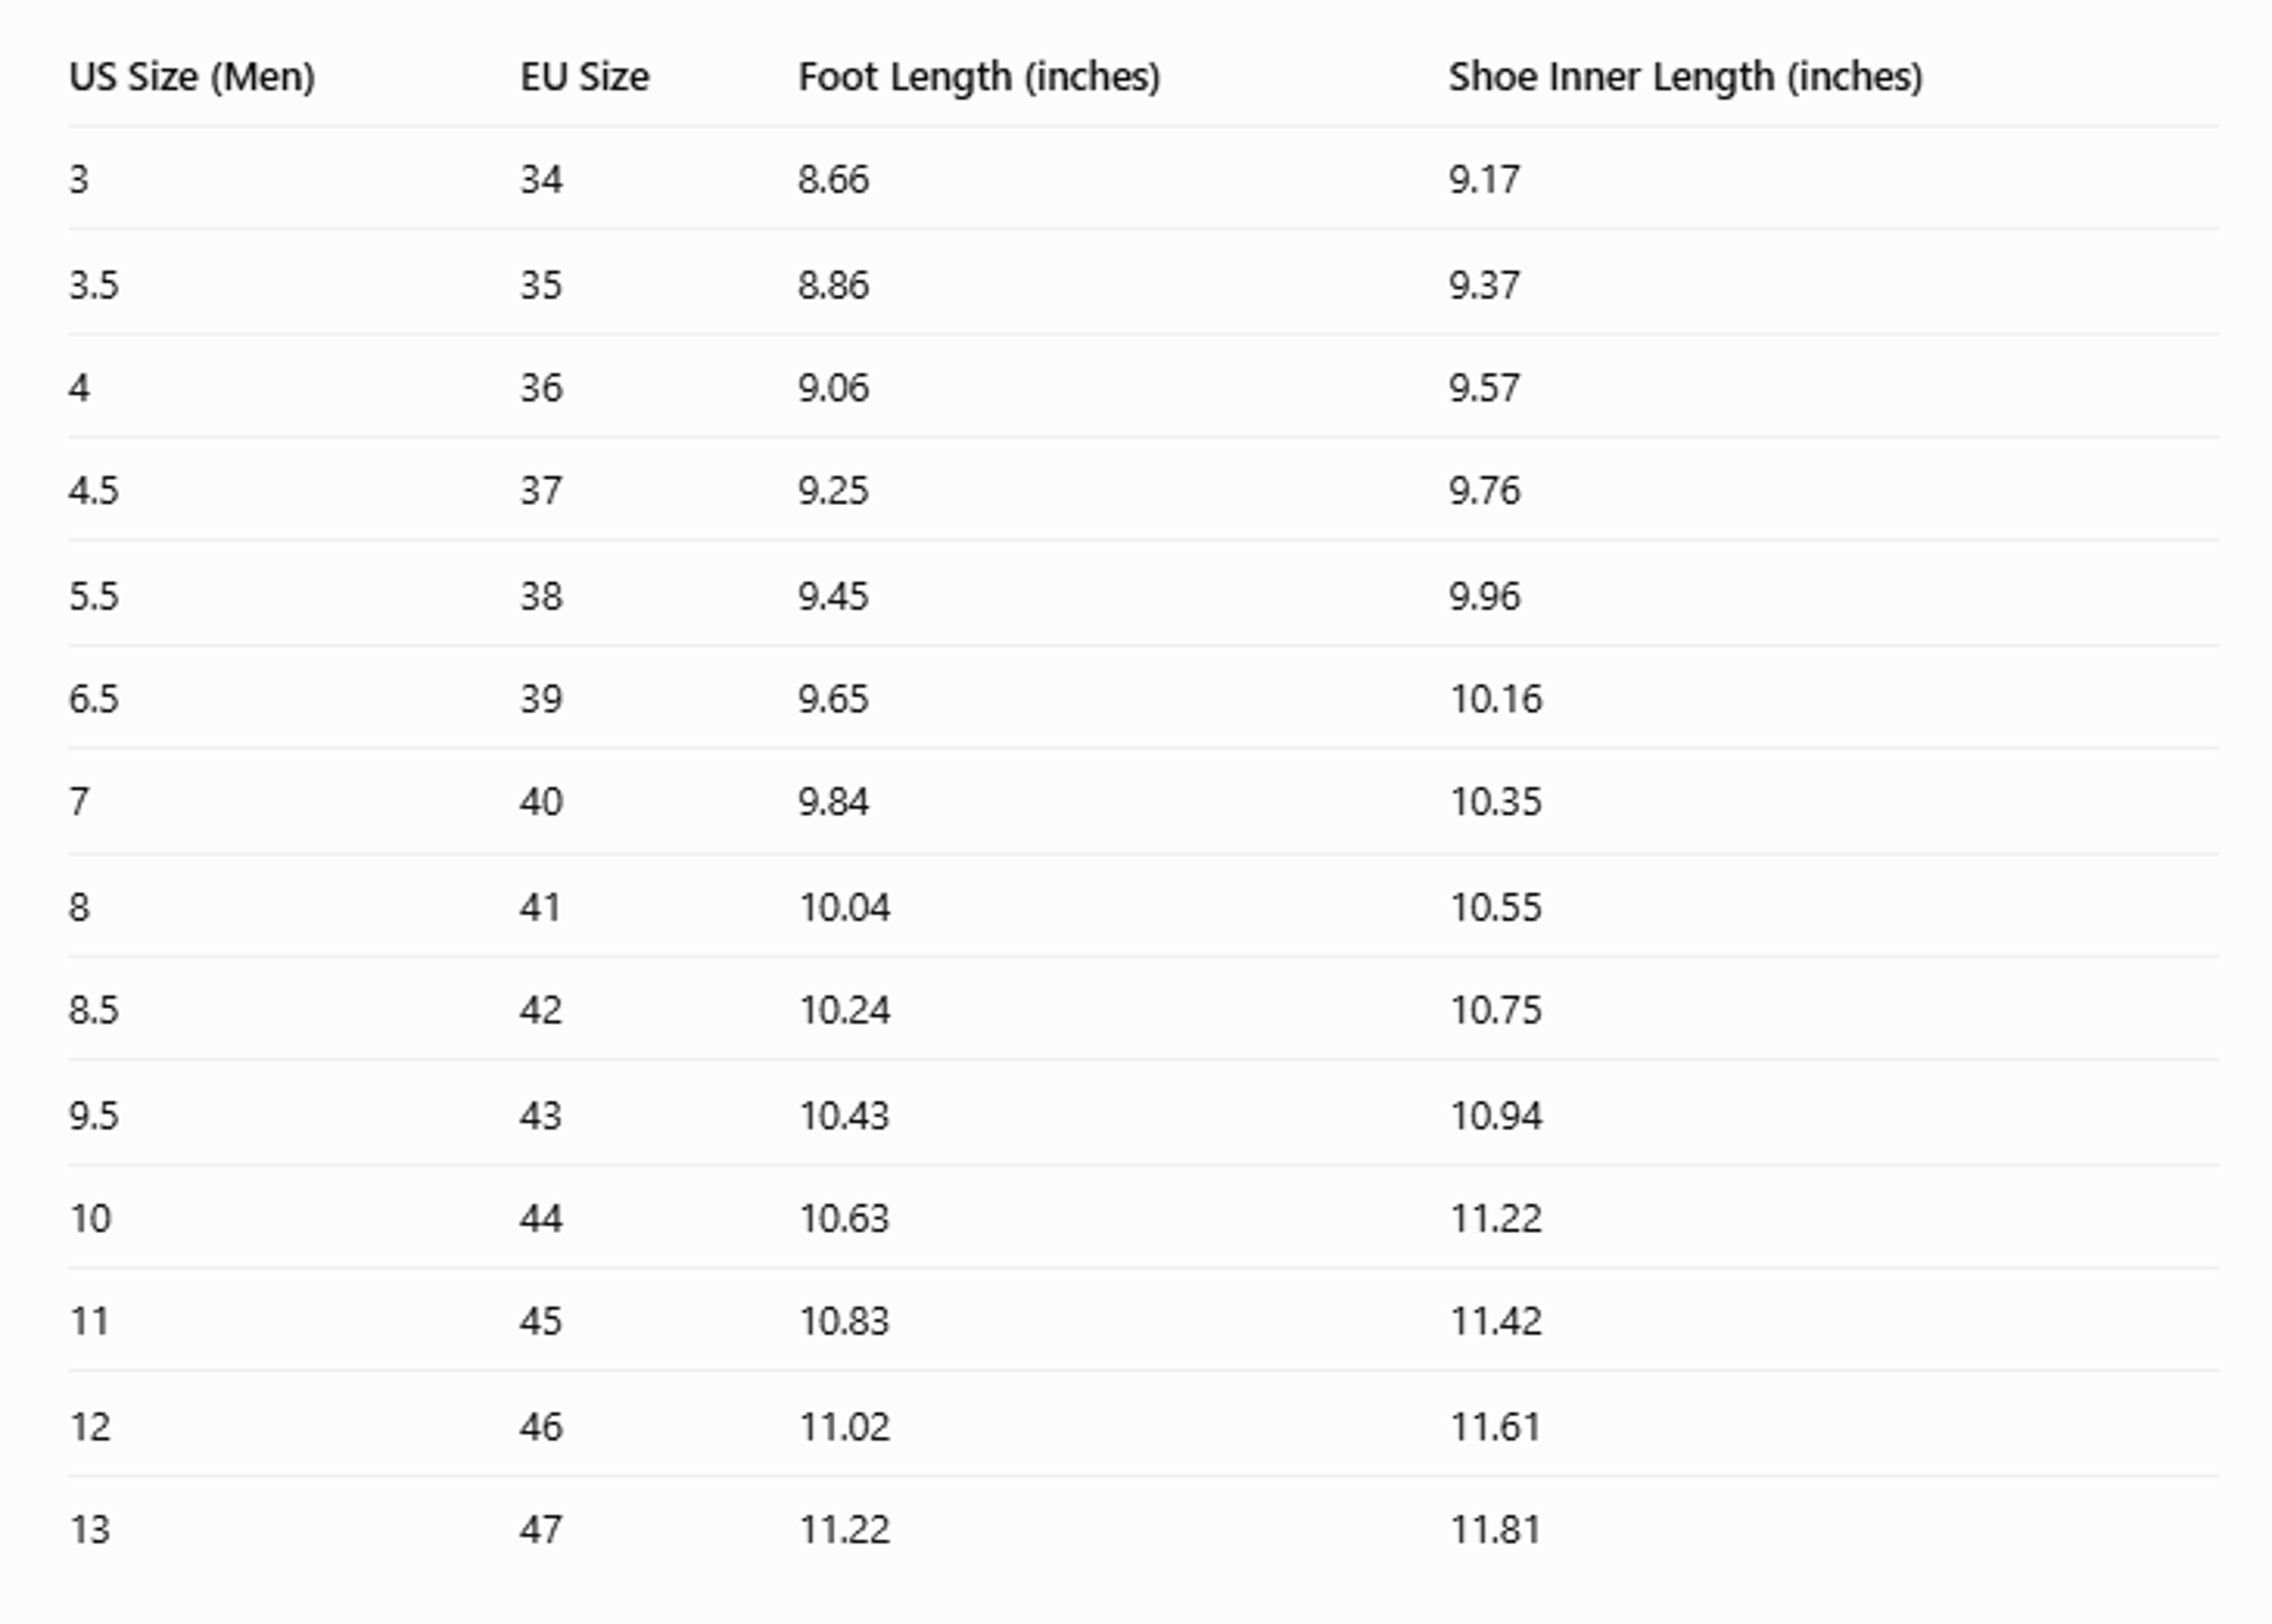Click EU size 41 cell

(x=540, y=907)
